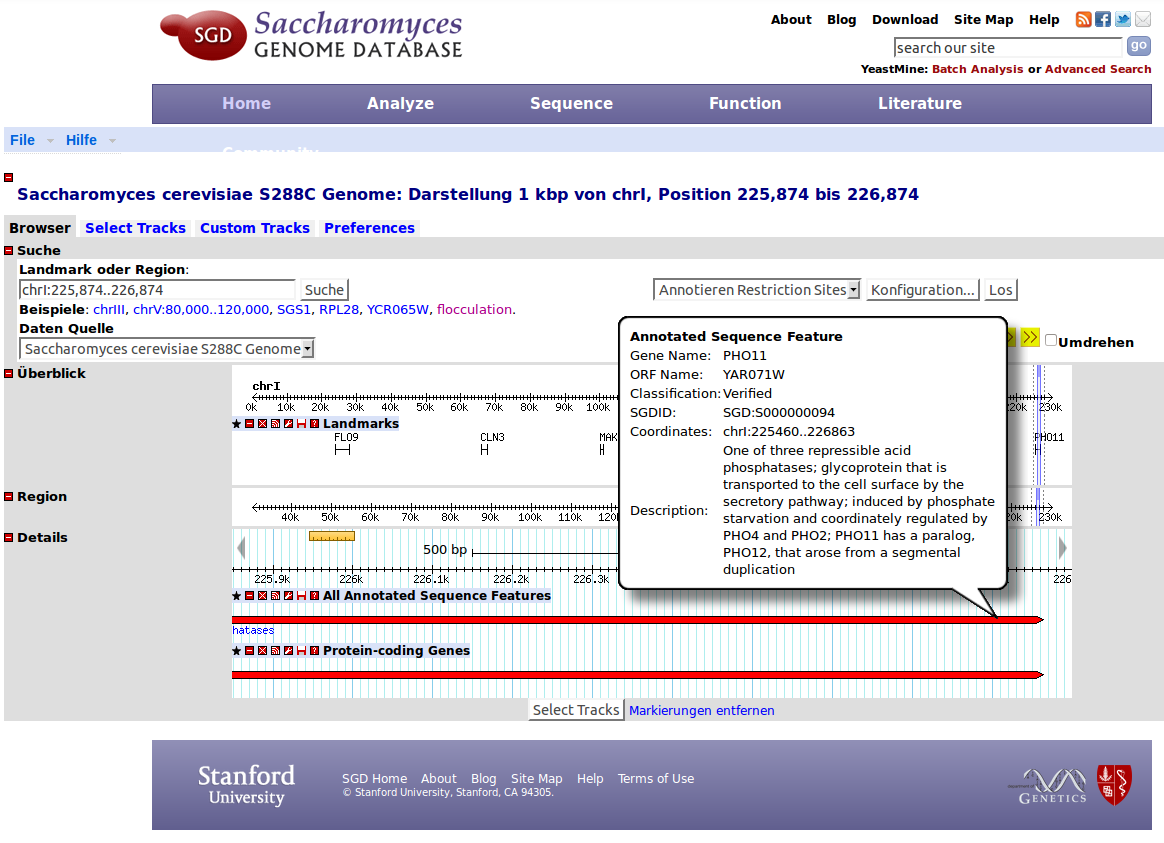Open the File menu
This screenshot has width=1164, height=843.
(22, 140)
